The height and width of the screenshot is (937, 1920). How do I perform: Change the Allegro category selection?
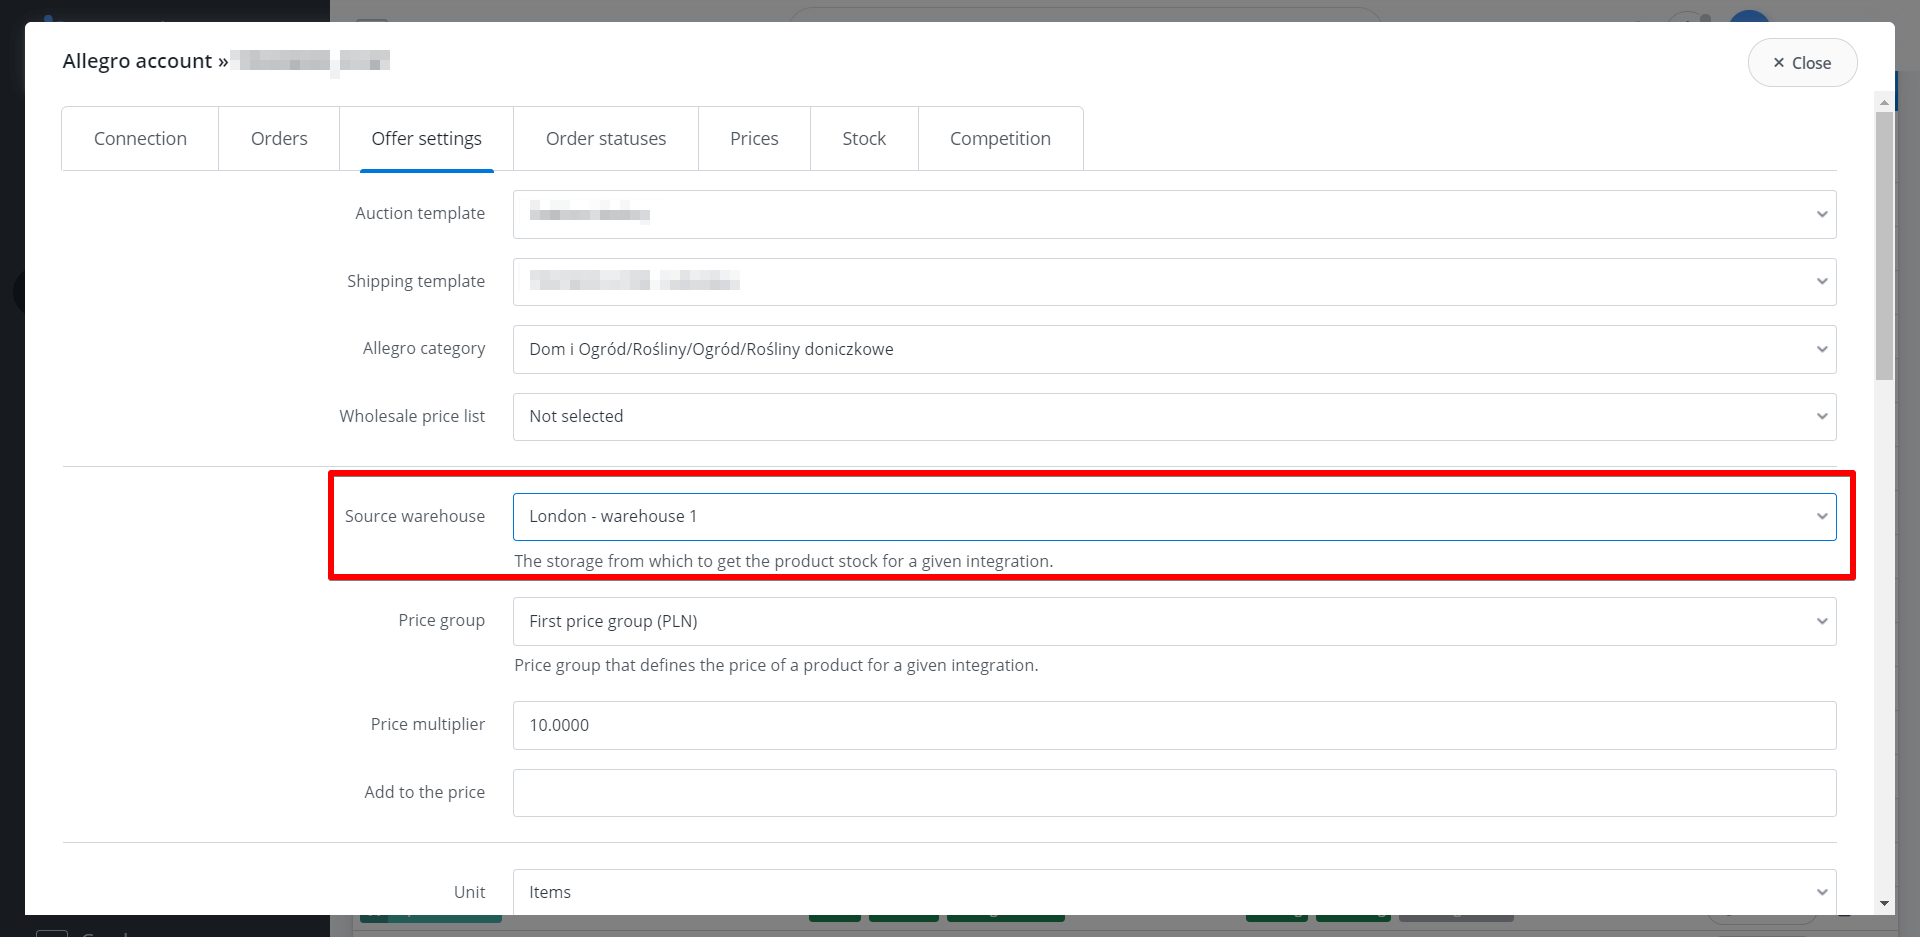point(1174,349)
